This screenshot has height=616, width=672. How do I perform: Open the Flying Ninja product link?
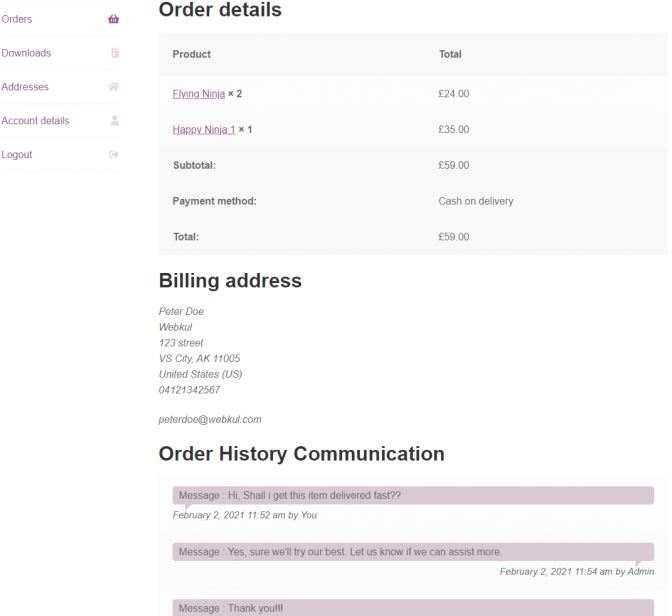pyautogui.click(x=198, y=94)
